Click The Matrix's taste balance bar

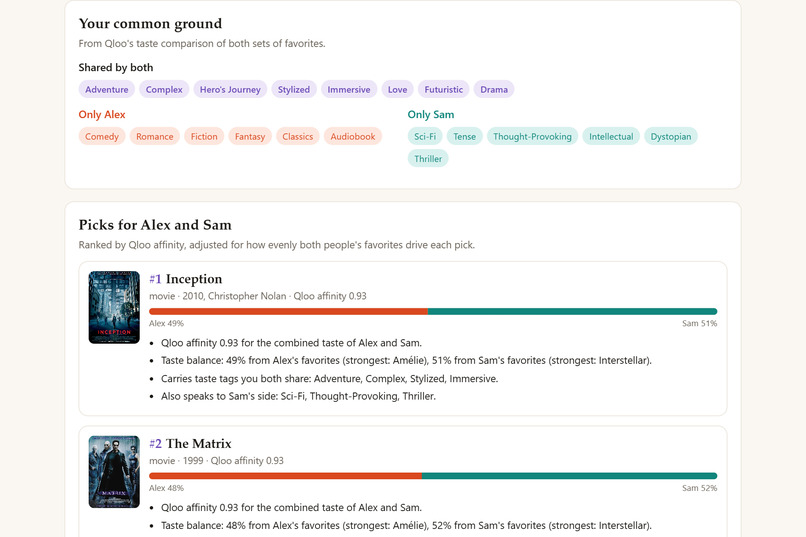click(433, 476)
